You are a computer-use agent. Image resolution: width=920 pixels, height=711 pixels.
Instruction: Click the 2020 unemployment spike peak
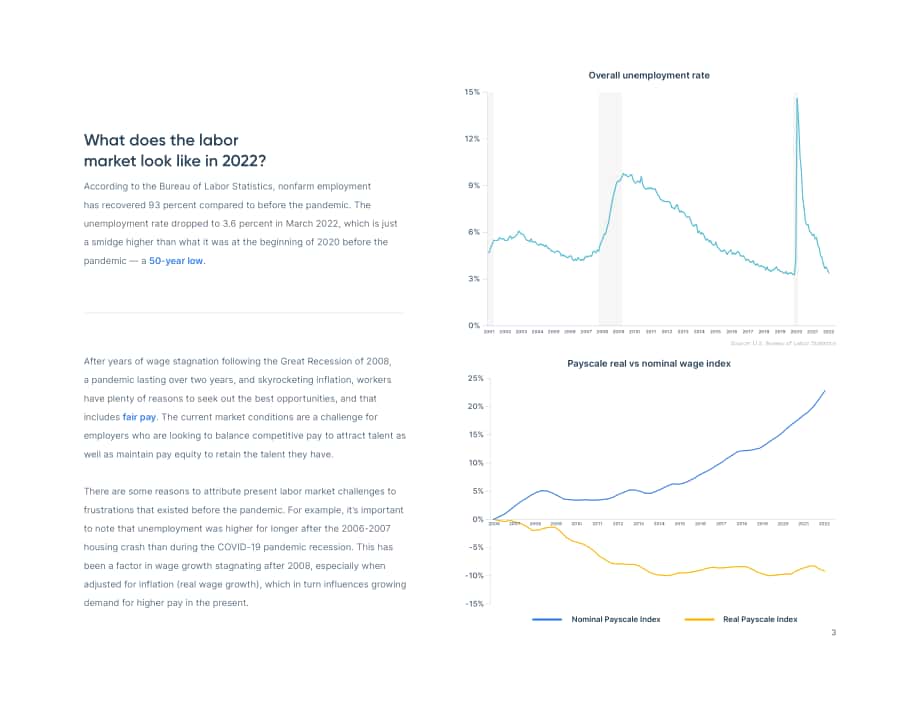click(x=797, y=99)
